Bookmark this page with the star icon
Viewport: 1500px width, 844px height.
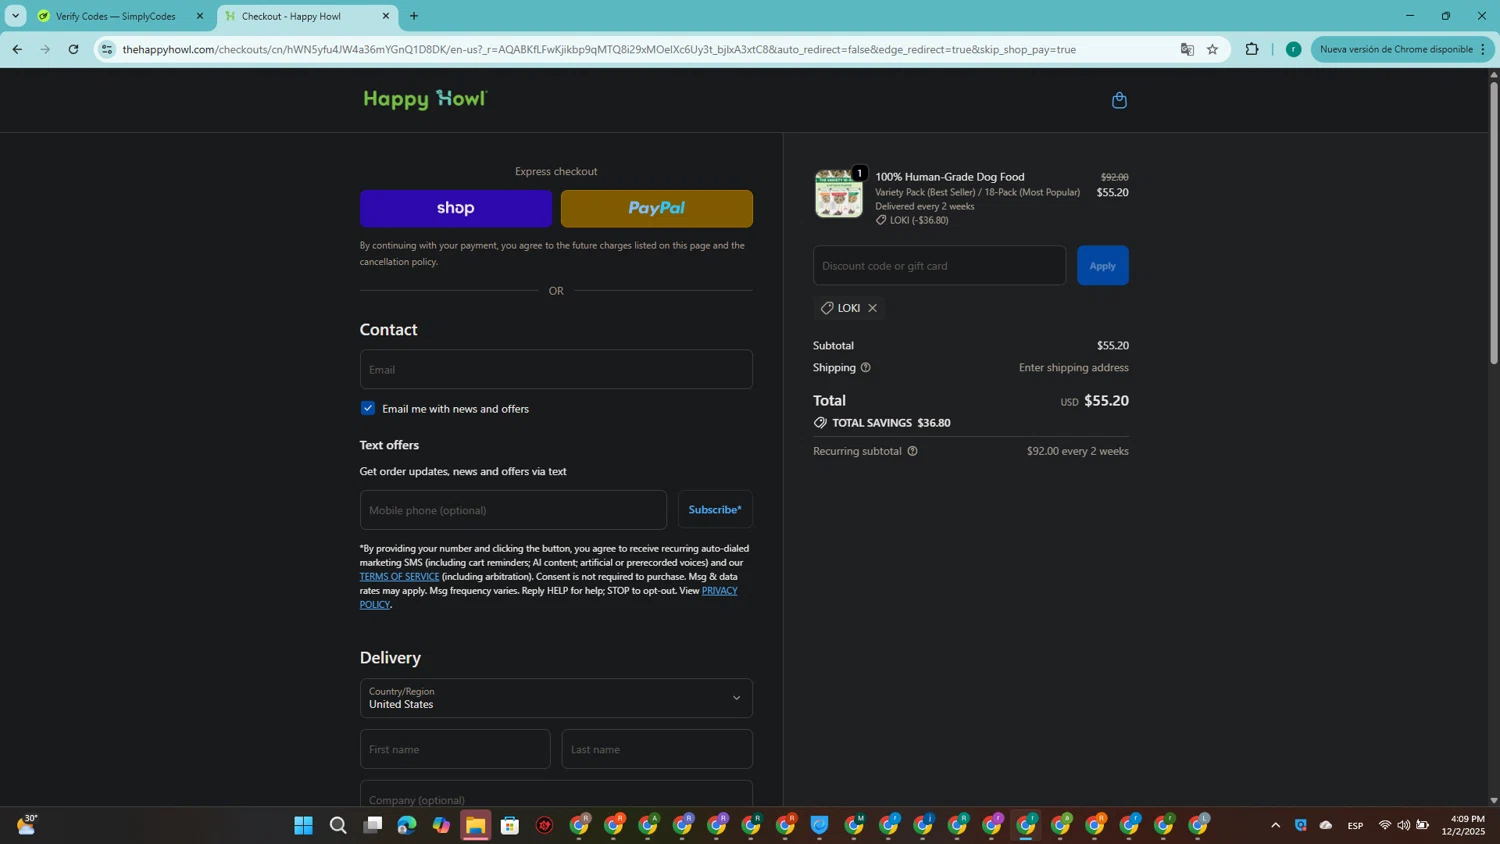[1212, 49]
